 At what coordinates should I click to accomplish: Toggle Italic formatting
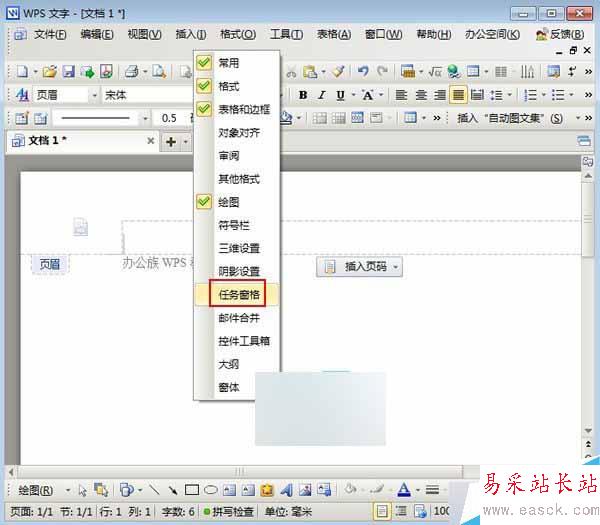[322, 95]
